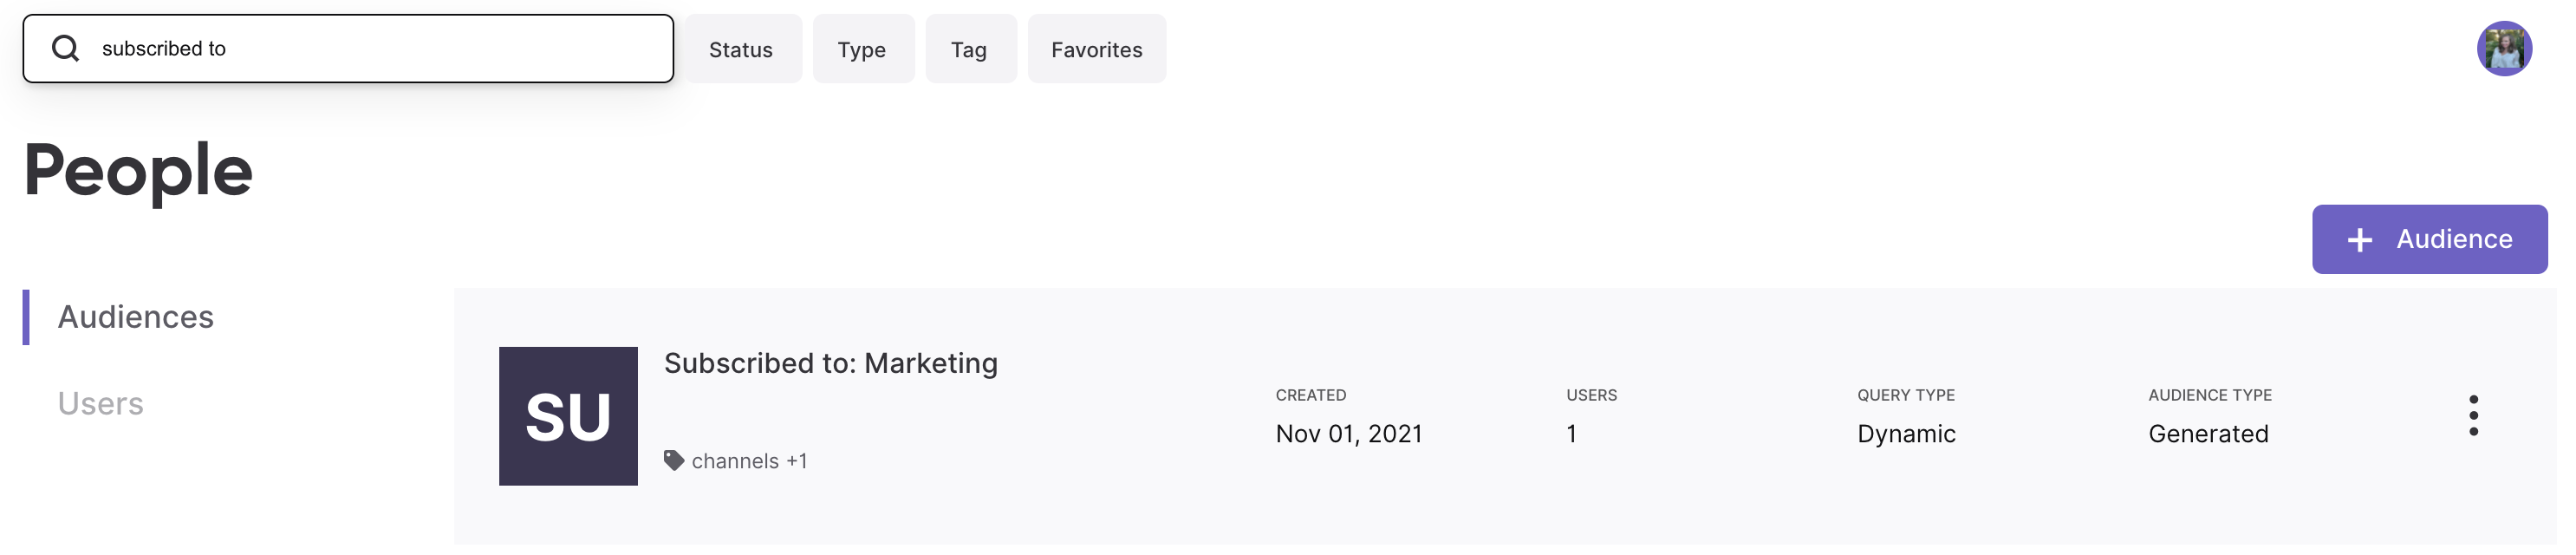The width and height of the screenshot is (2576, 555).
Task: Click the users count value 1
Action: 1572,434
